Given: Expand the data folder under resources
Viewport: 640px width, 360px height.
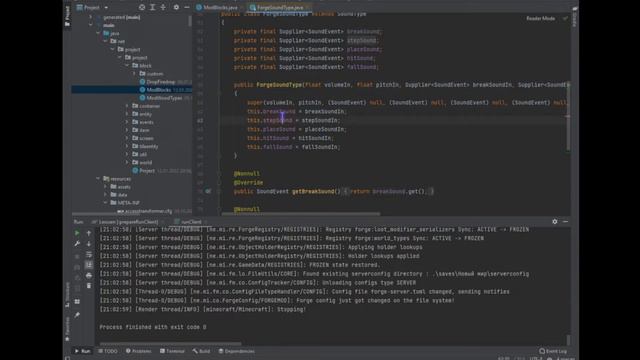Looking at the screenshot, I should click(x=106, y=195).
